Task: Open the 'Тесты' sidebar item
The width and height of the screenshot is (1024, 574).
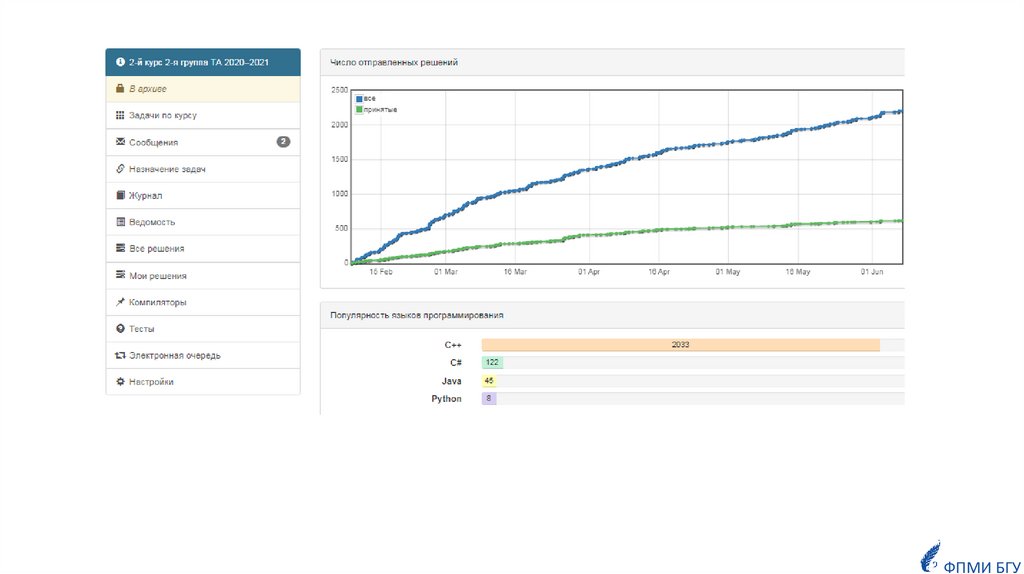Action: pos(141,329)
